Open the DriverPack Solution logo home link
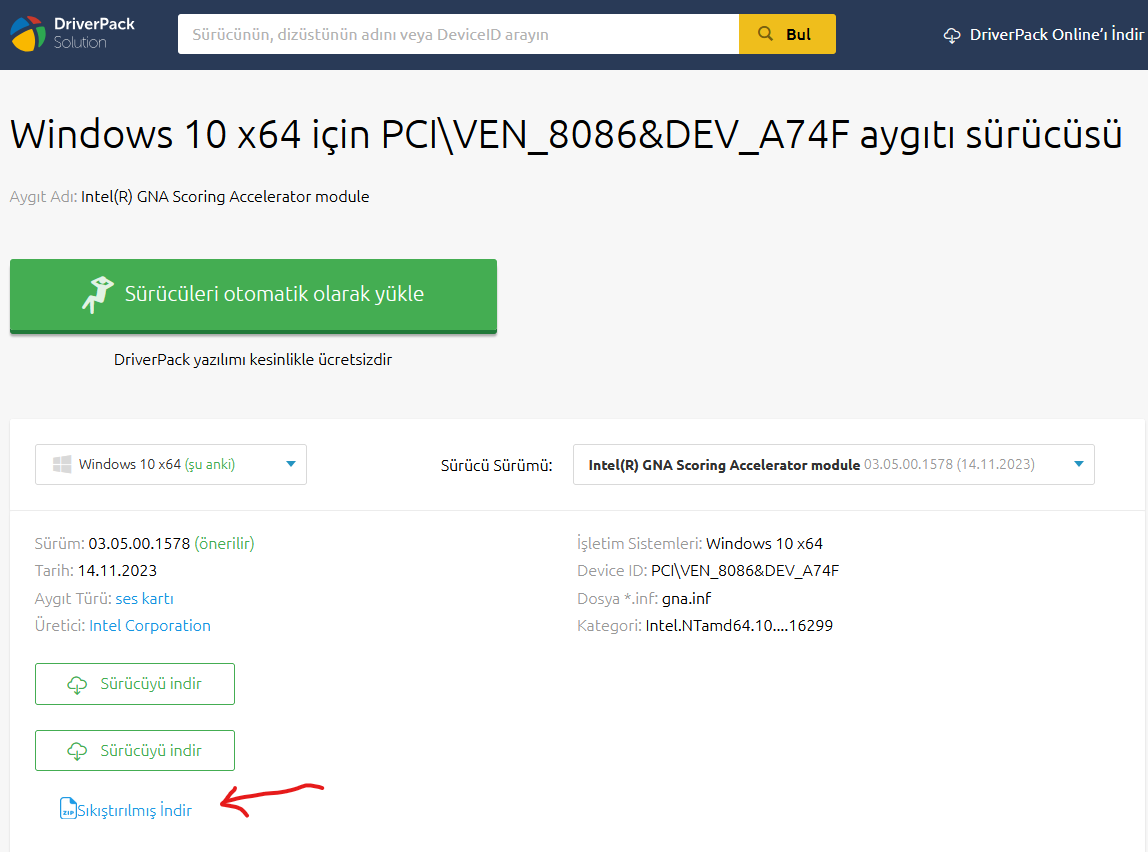Image resolution: width=1148 pixels, height=852 pixels. (x=72, y=34)
